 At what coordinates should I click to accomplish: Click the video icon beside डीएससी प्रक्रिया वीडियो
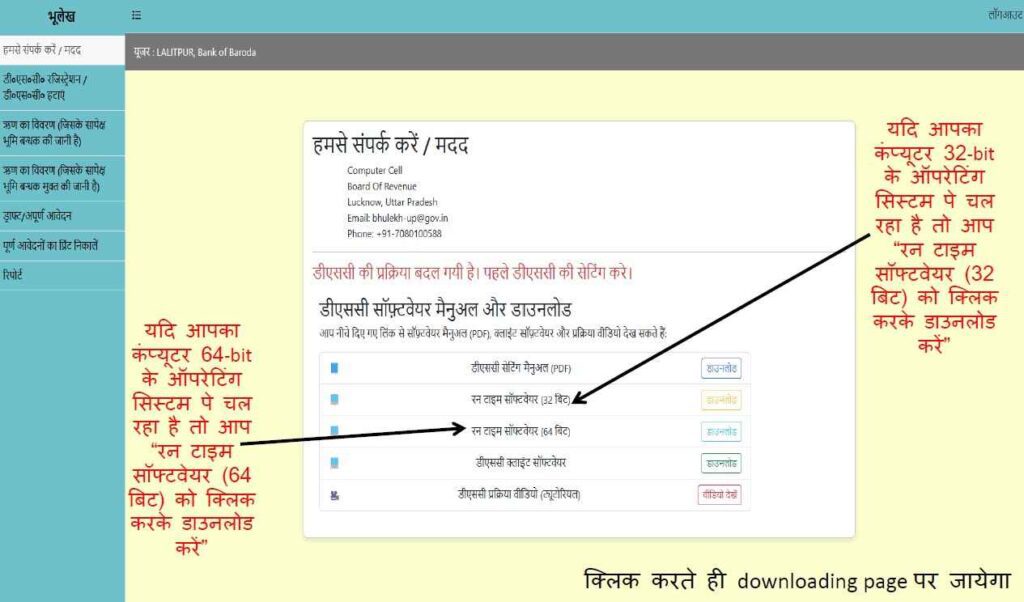coord(334,494)
